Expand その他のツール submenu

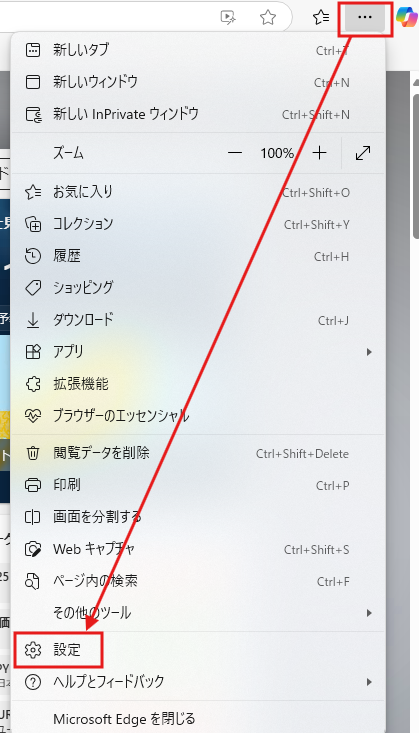pyautogui.click(x=198, y=612)
